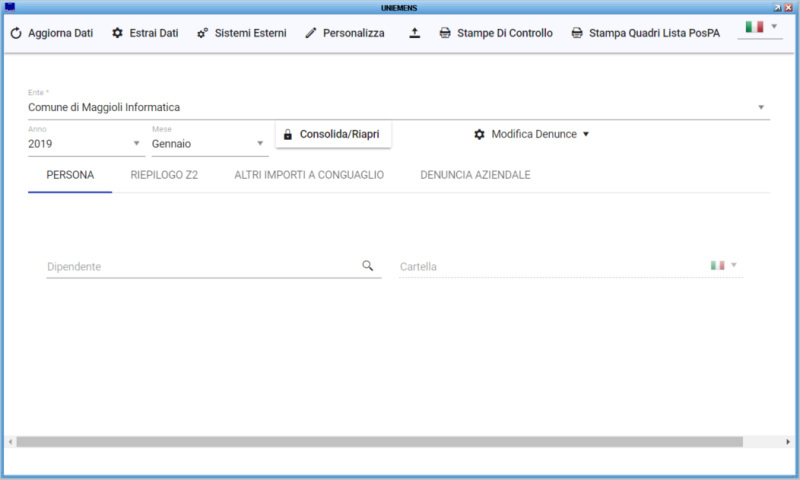Viewport: 800px width, 480px height.
Task: Click the Sistemi Esterni gears icon
Action: click(x=203, y=33)
